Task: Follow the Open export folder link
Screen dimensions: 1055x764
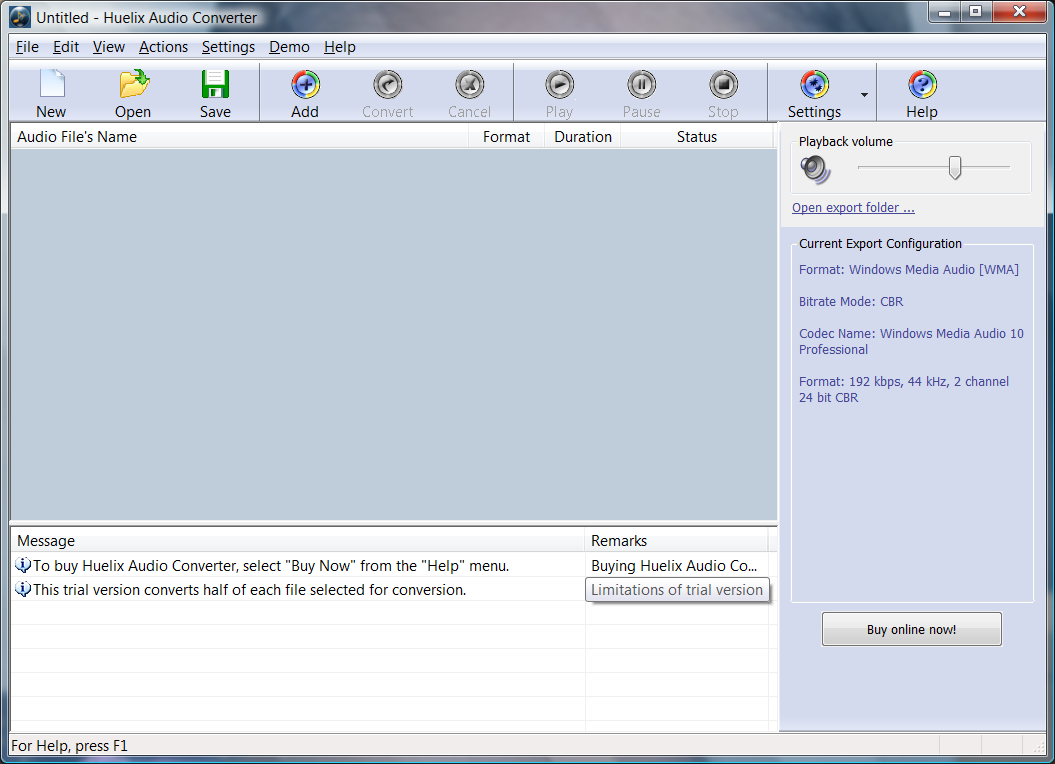Action: tap(853, 208)
